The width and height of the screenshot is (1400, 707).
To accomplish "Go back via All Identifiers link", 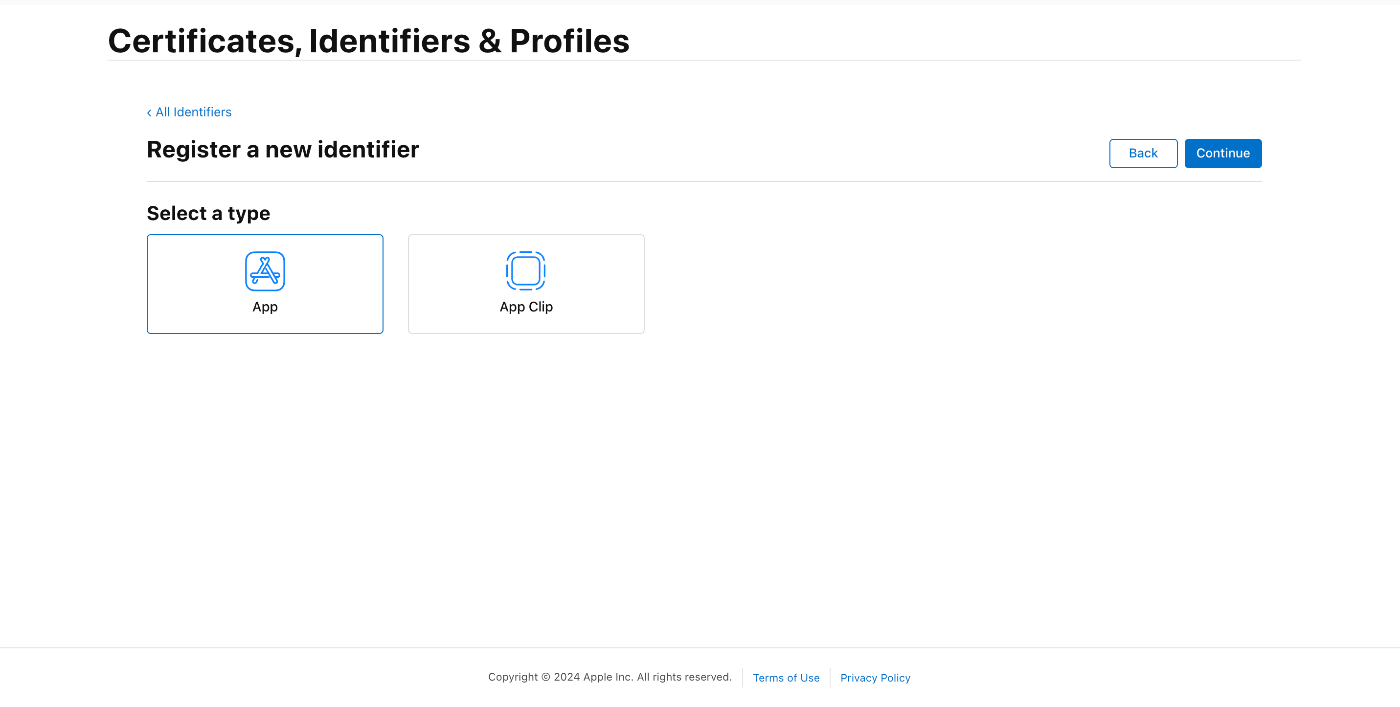I will [x=189, y=112].
